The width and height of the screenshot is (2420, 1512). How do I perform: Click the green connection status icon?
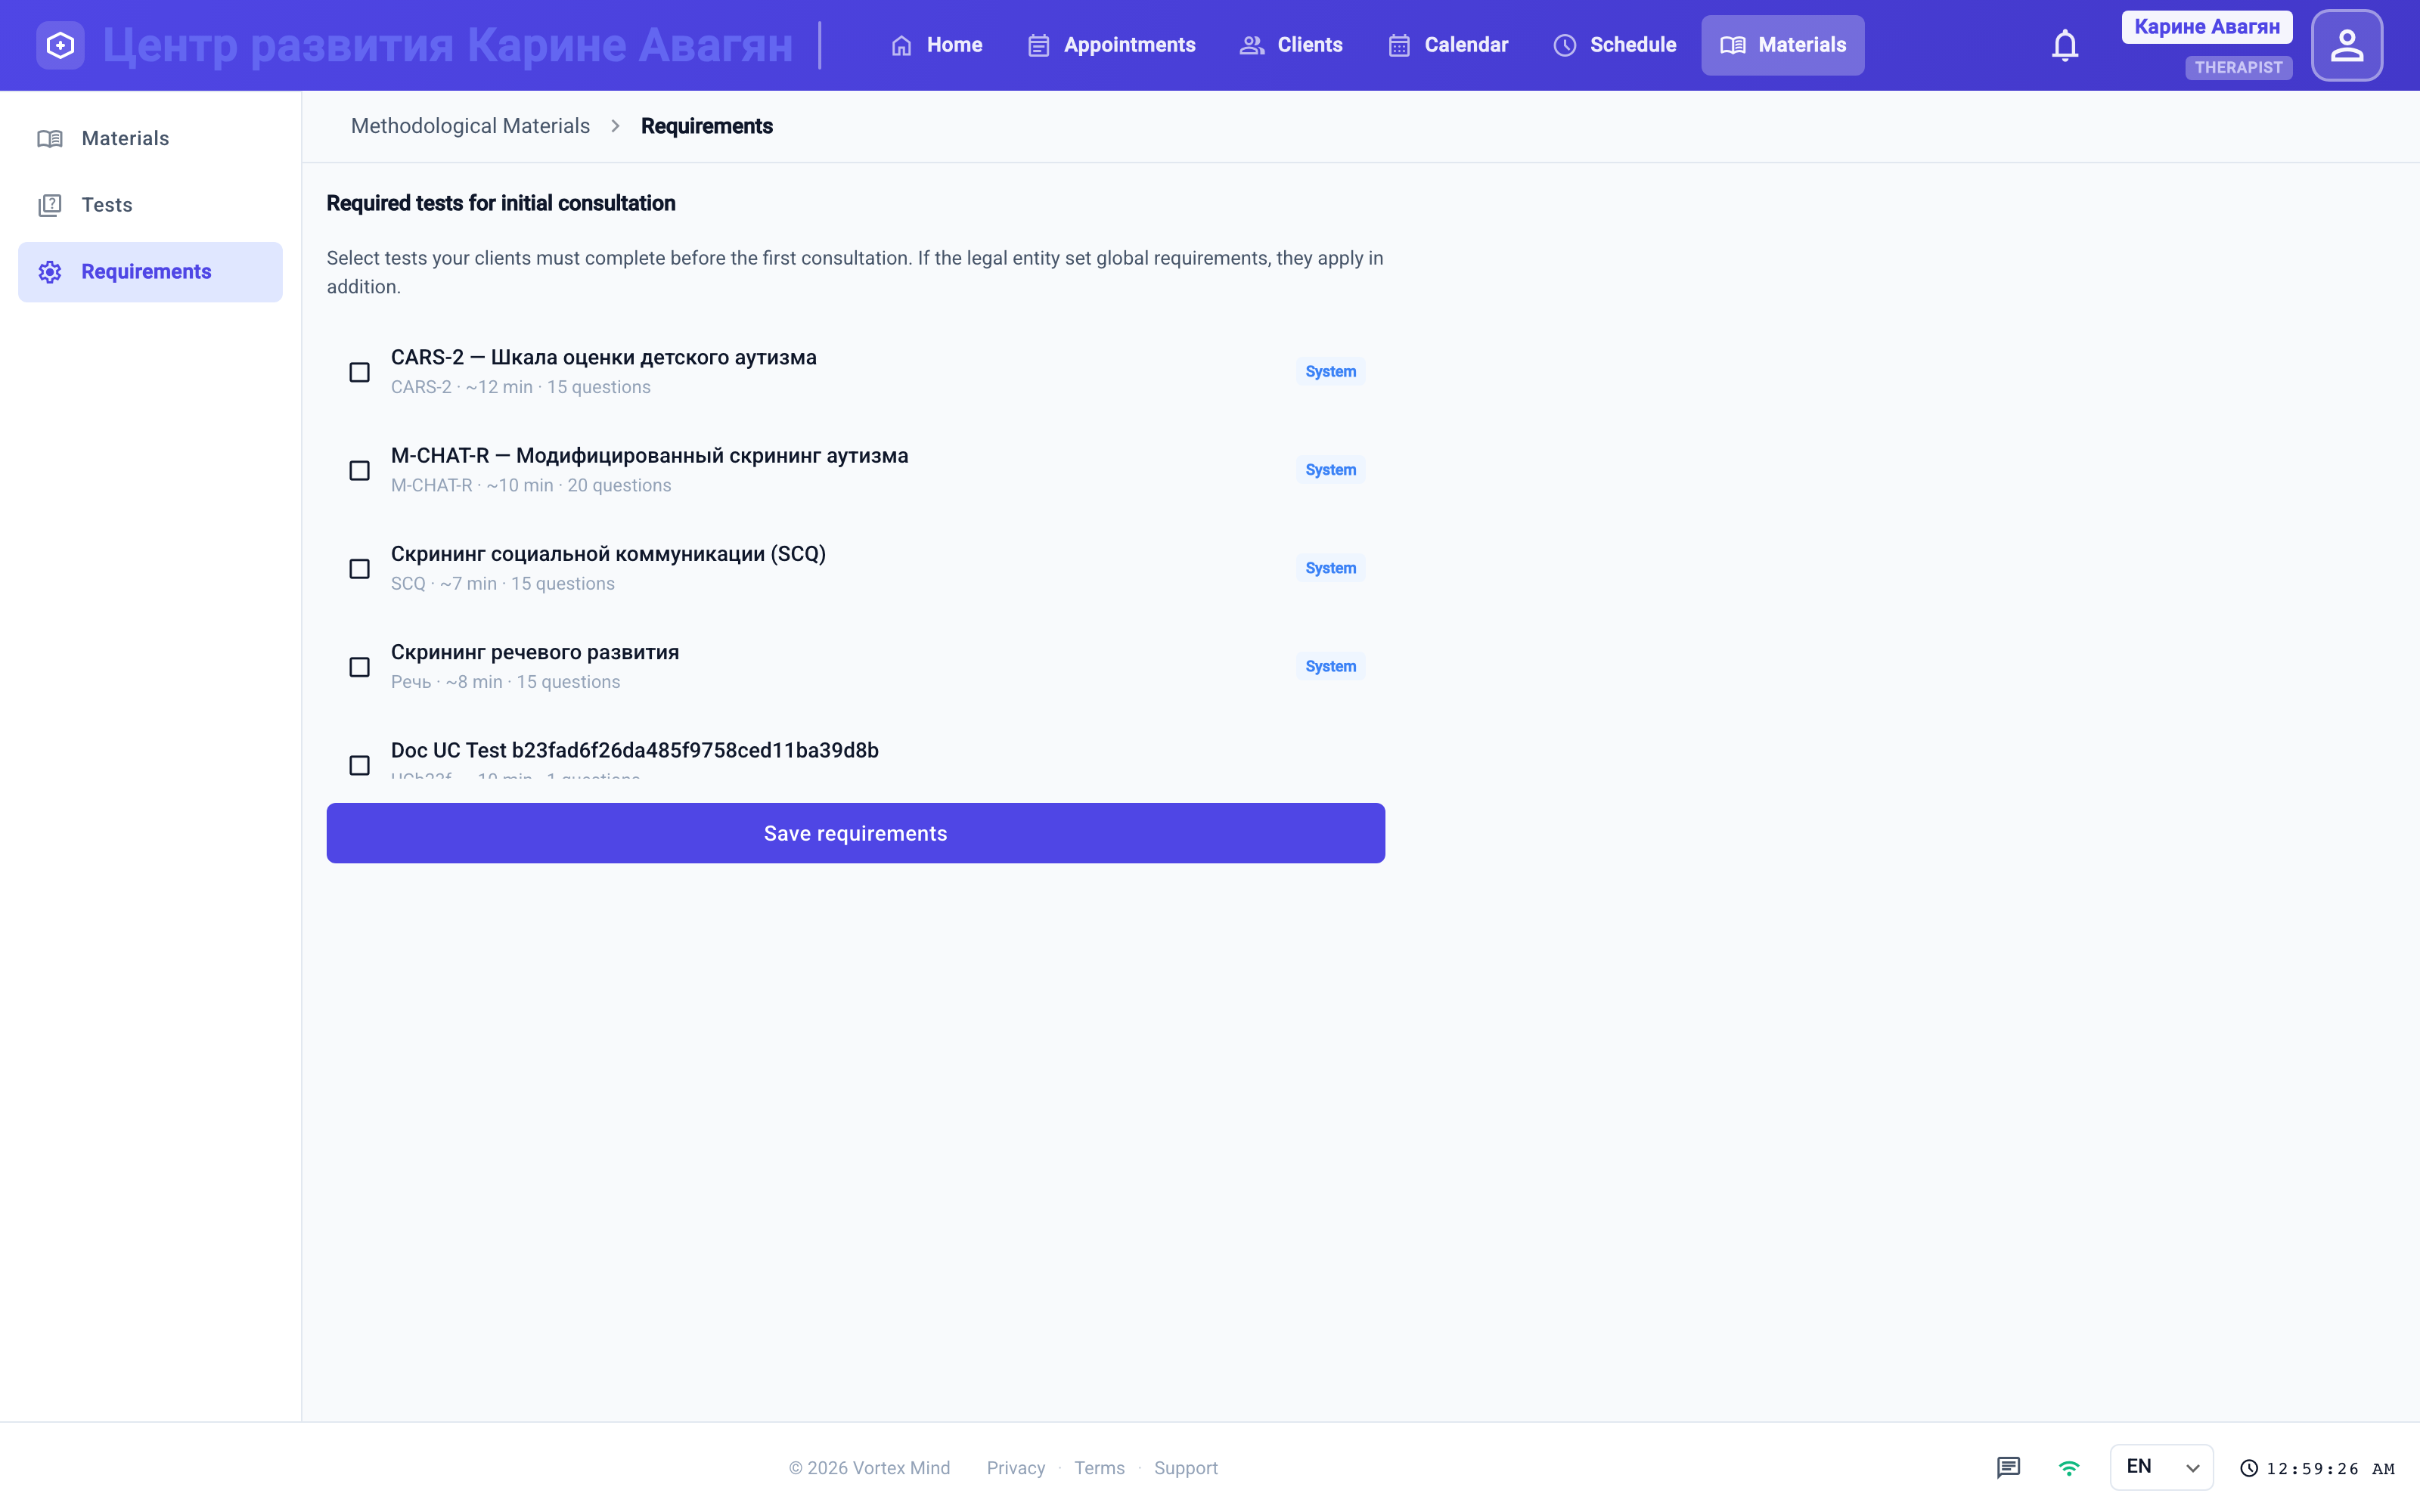pos(2069,1467)
